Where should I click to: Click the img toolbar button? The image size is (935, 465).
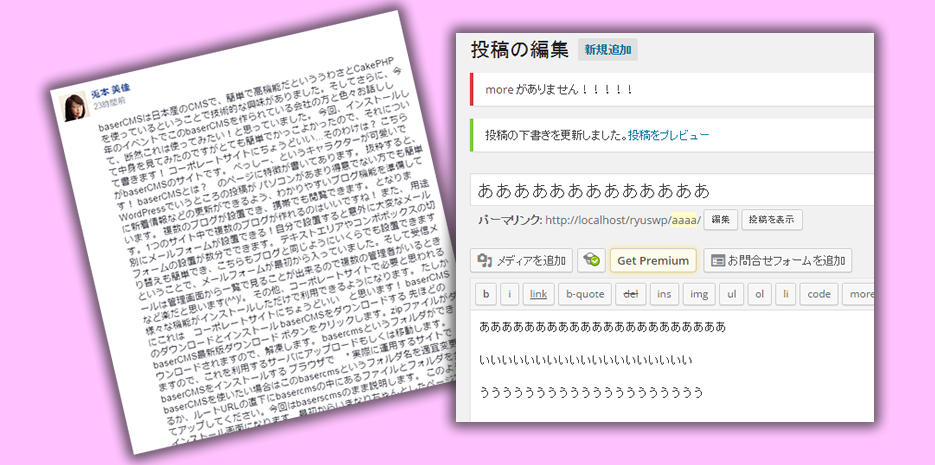698,294
